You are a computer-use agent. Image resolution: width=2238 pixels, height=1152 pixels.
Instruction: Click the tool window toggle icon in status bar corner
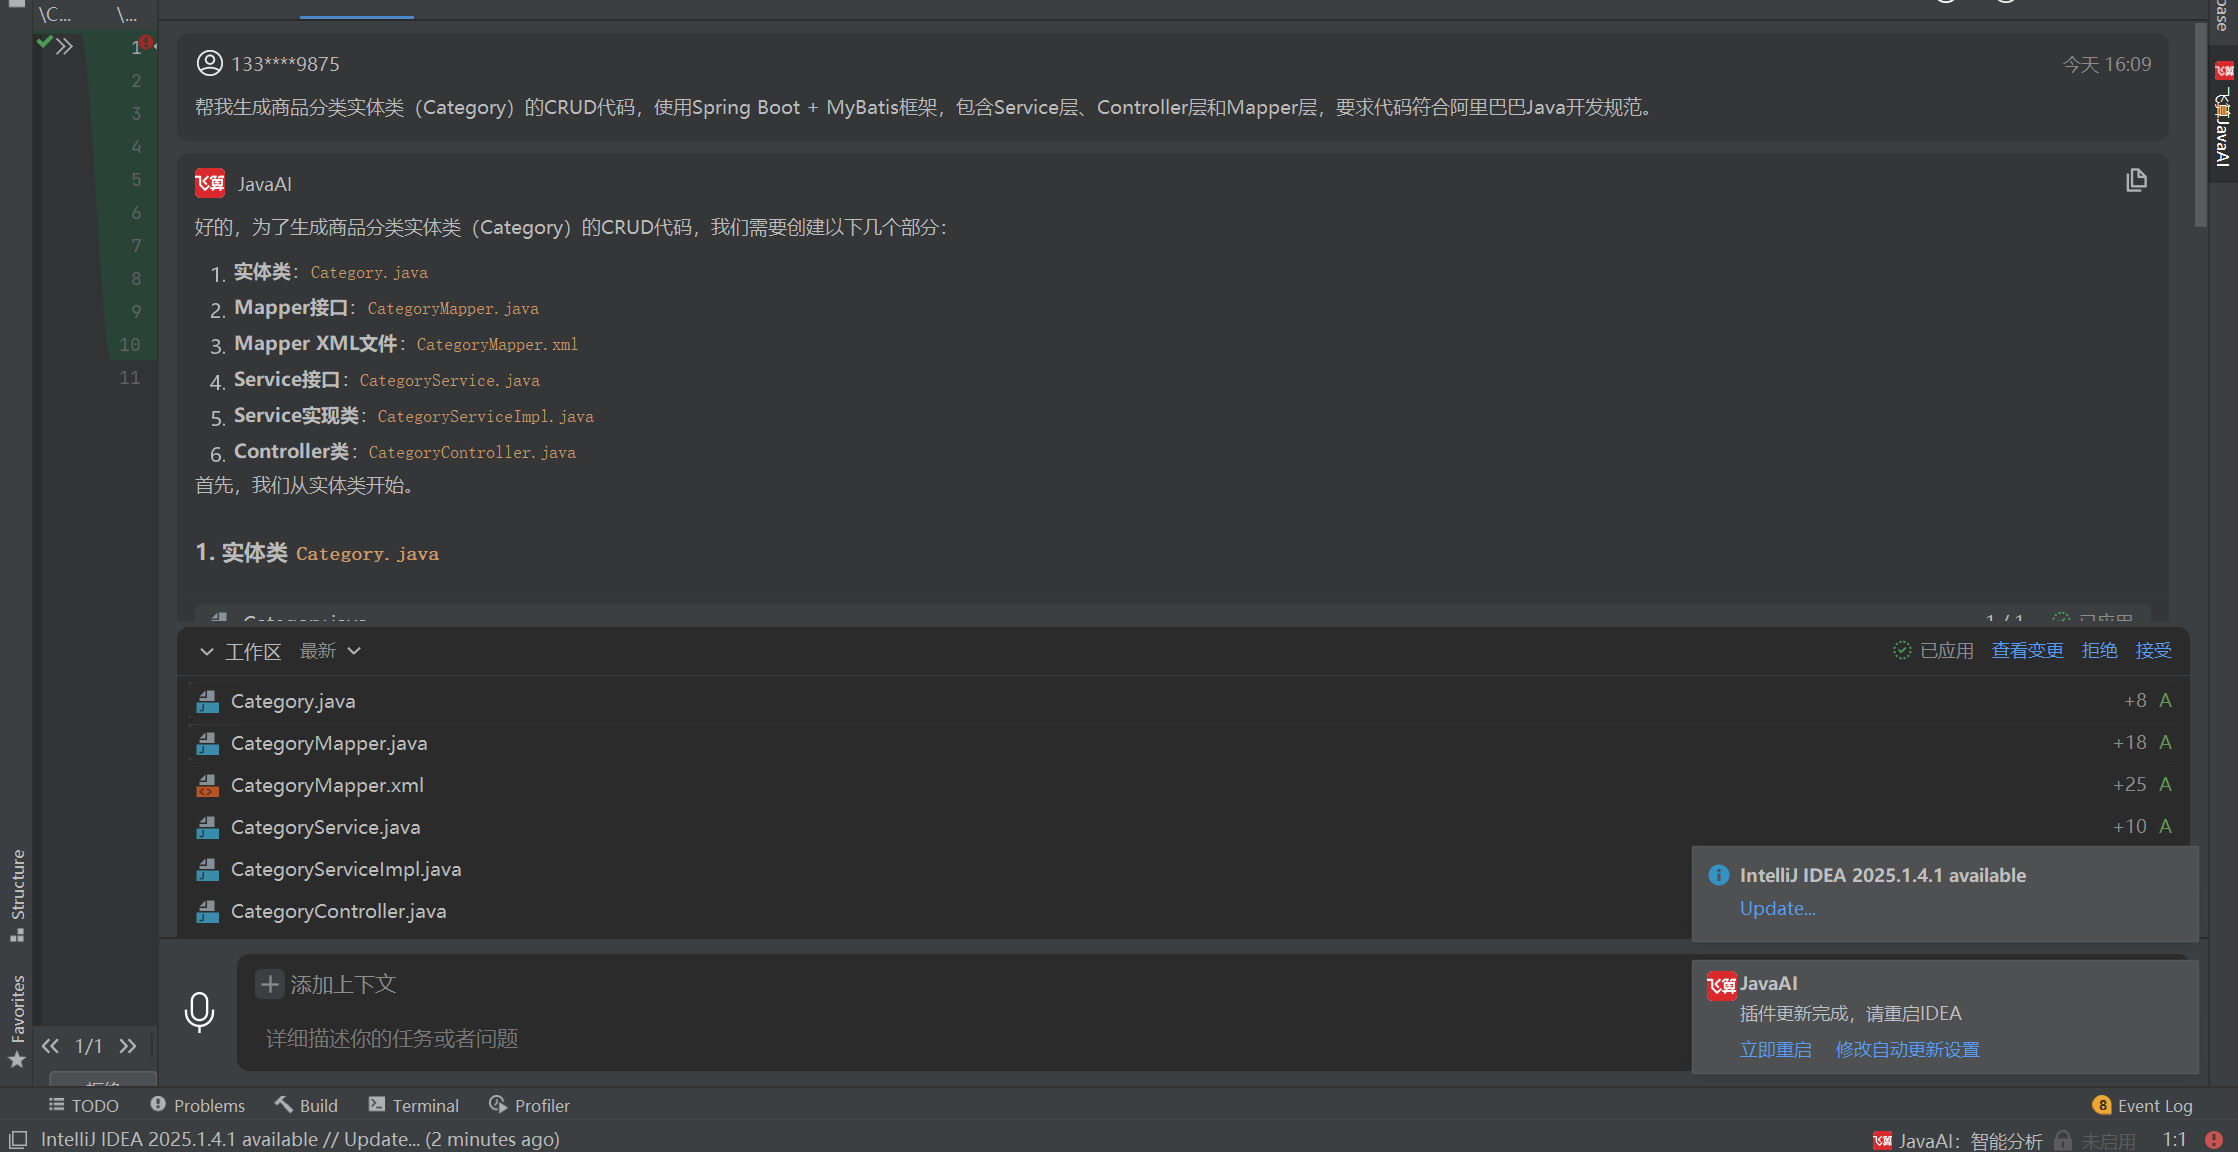tap(18, 1140)
